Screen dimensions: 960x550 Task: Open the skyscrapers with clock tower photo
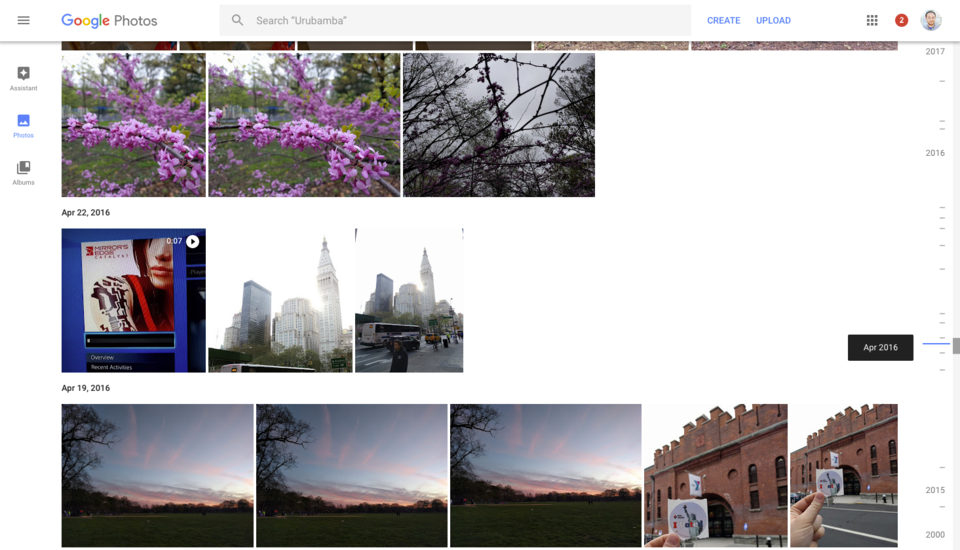[x=280, y=300]
